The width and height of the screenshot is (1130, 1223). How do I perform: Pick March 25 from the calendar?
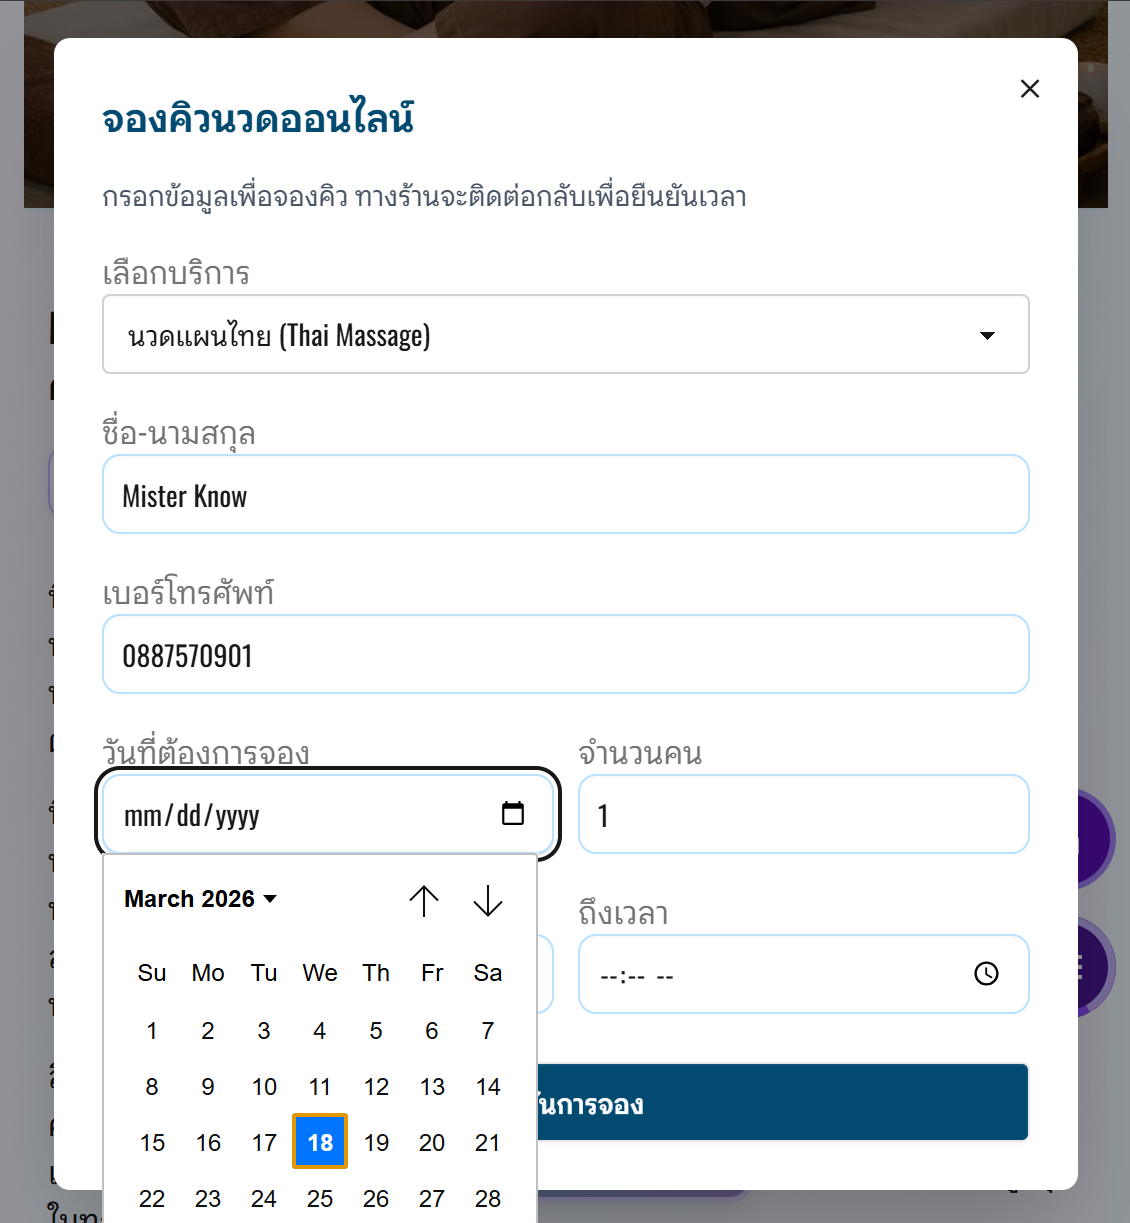pos(320,1198)
